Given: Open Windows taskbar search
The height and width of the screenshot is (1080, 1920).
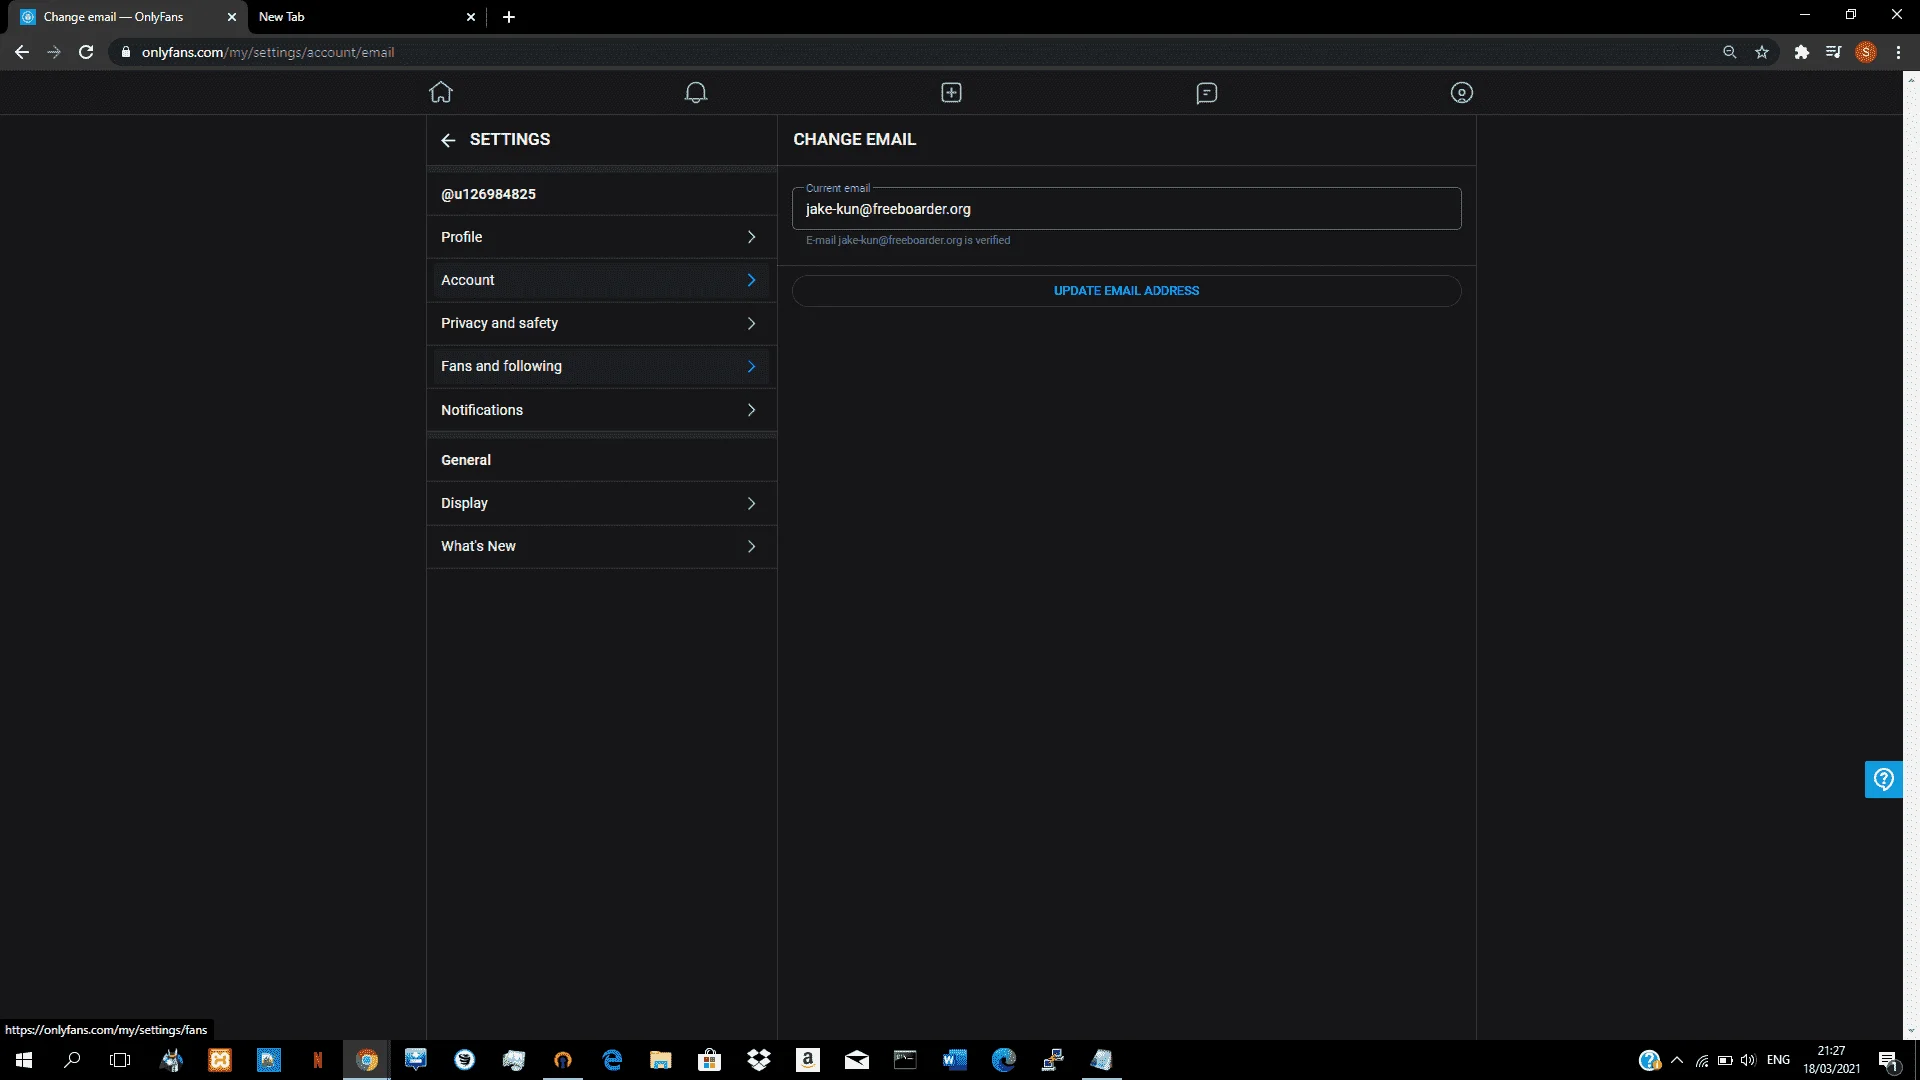Looking at the screenshot, I should (72, 1060).
